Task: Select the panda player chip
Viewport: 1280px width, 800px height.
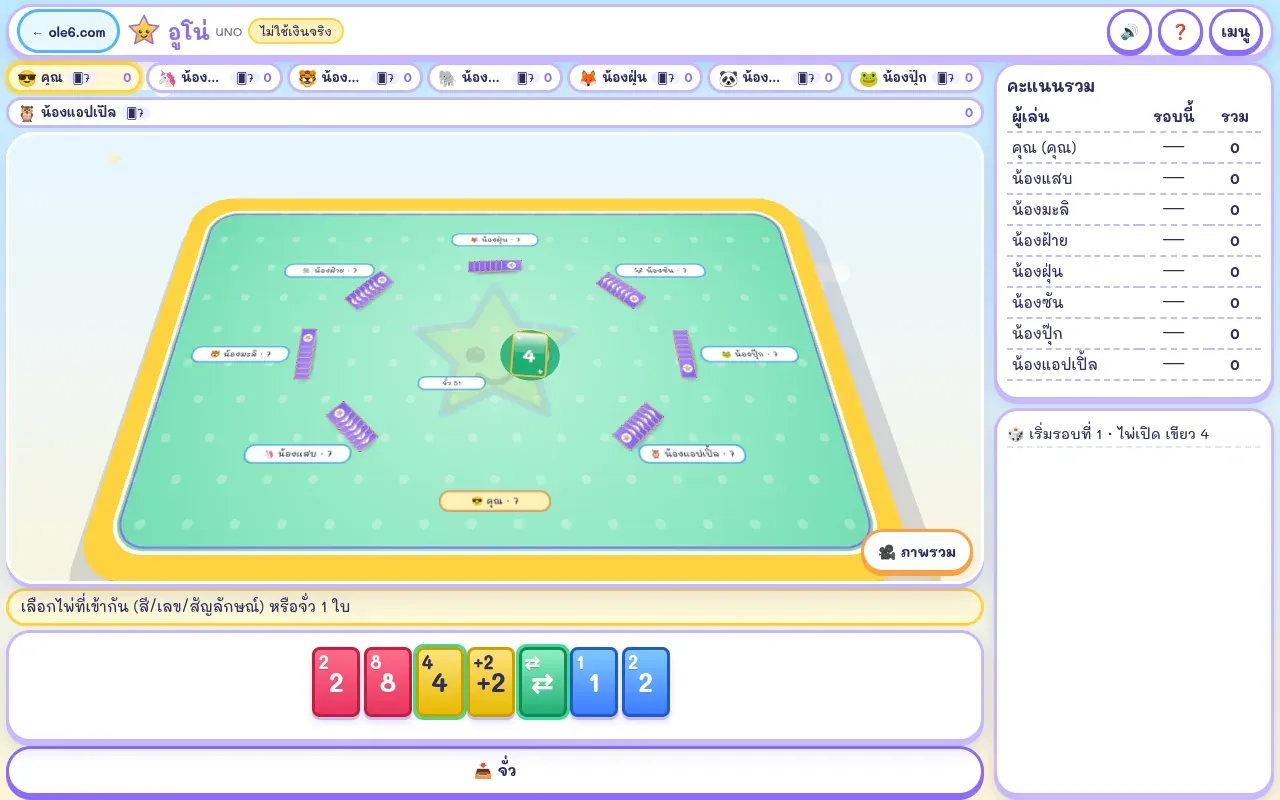Action: click(x=775, y=78)
